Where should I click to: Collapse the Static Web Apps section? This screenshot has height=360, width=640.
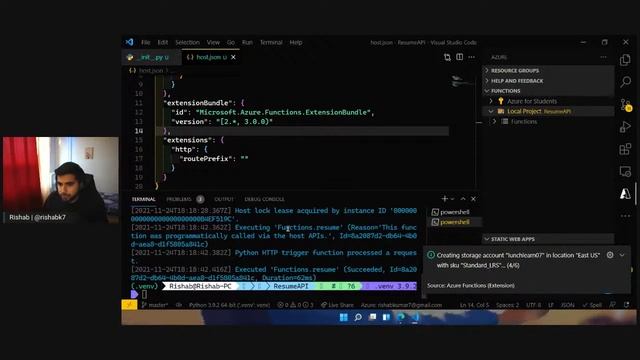(x=548, y=239)
